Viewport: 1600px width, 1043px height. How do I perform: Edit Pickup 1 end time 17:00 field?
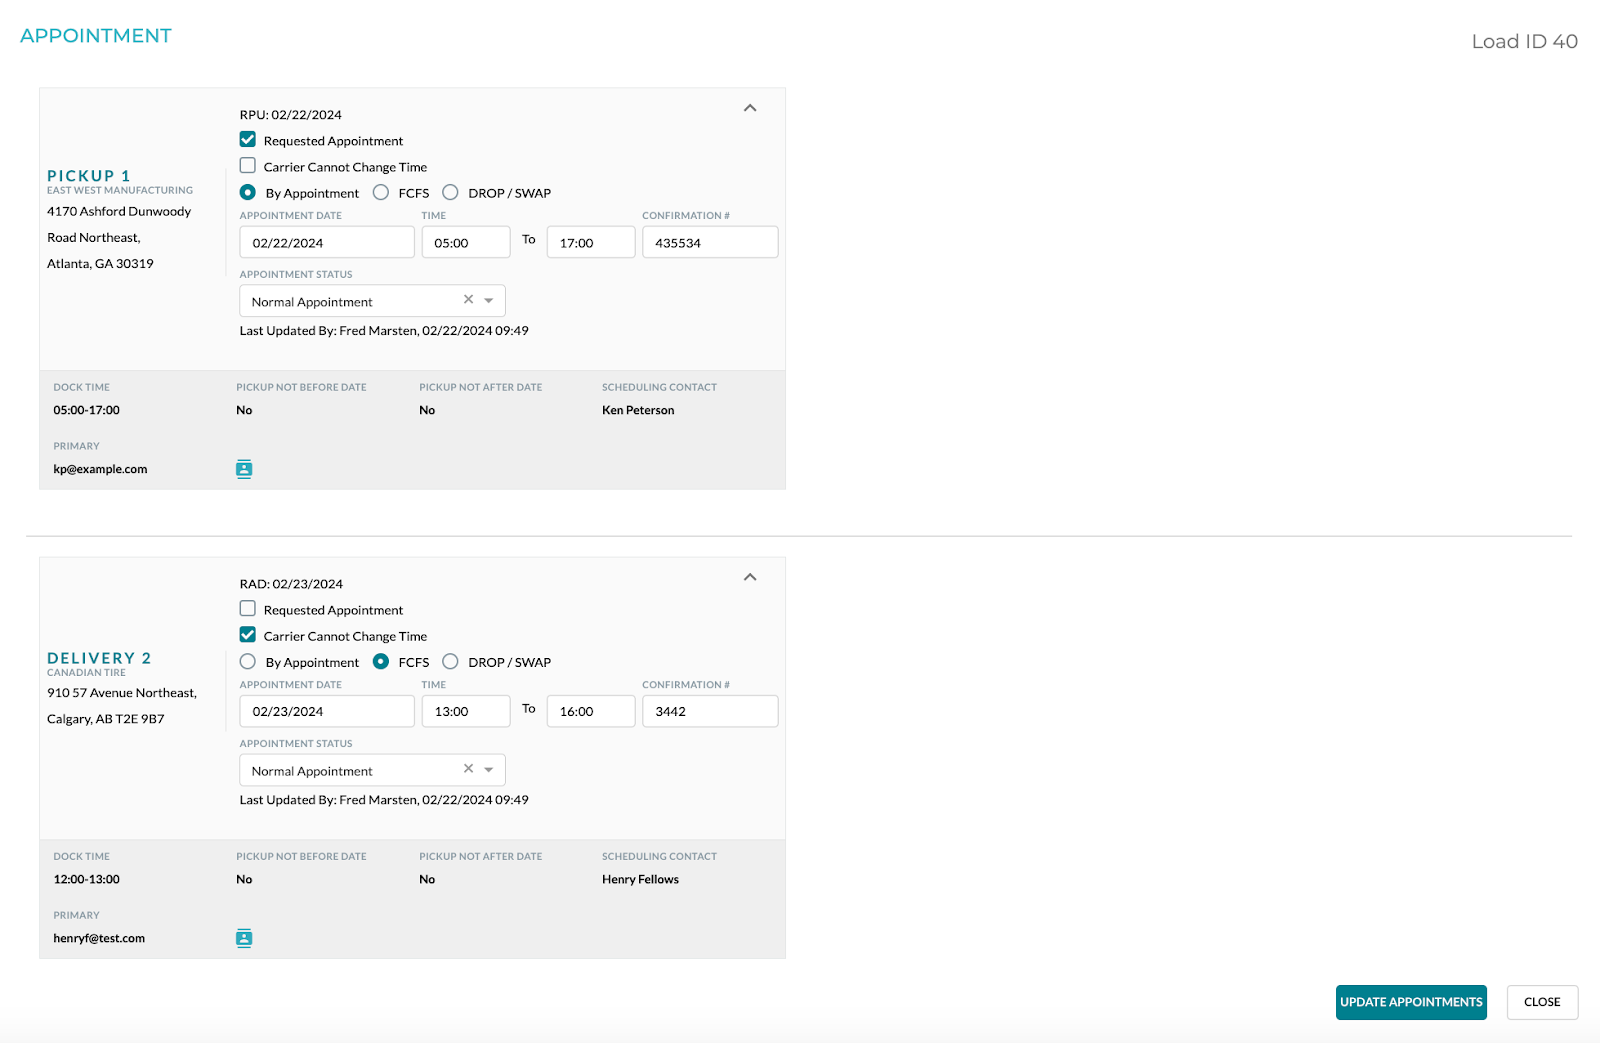[590, 243]
